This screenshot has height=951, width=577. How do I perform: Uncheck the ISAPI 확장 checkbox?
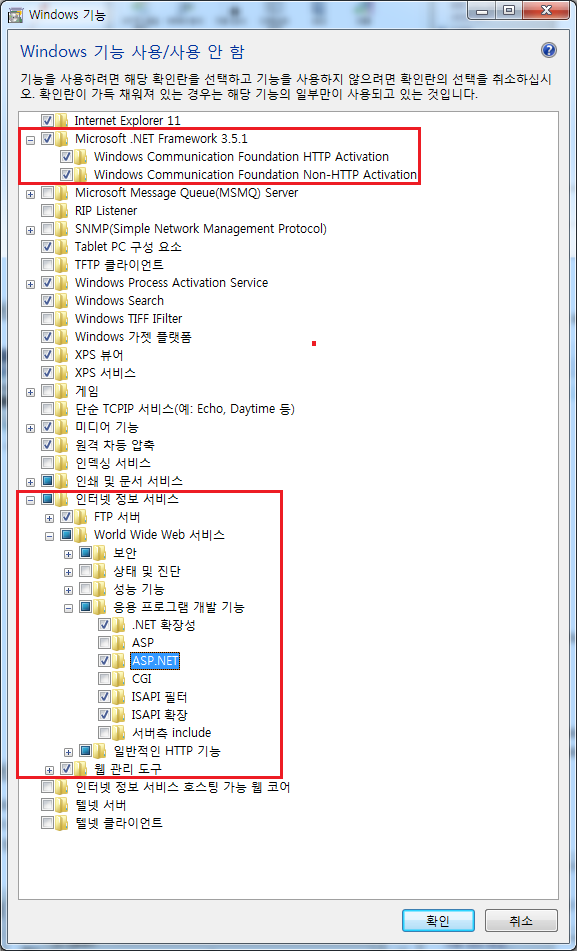[x=104, y=714]
